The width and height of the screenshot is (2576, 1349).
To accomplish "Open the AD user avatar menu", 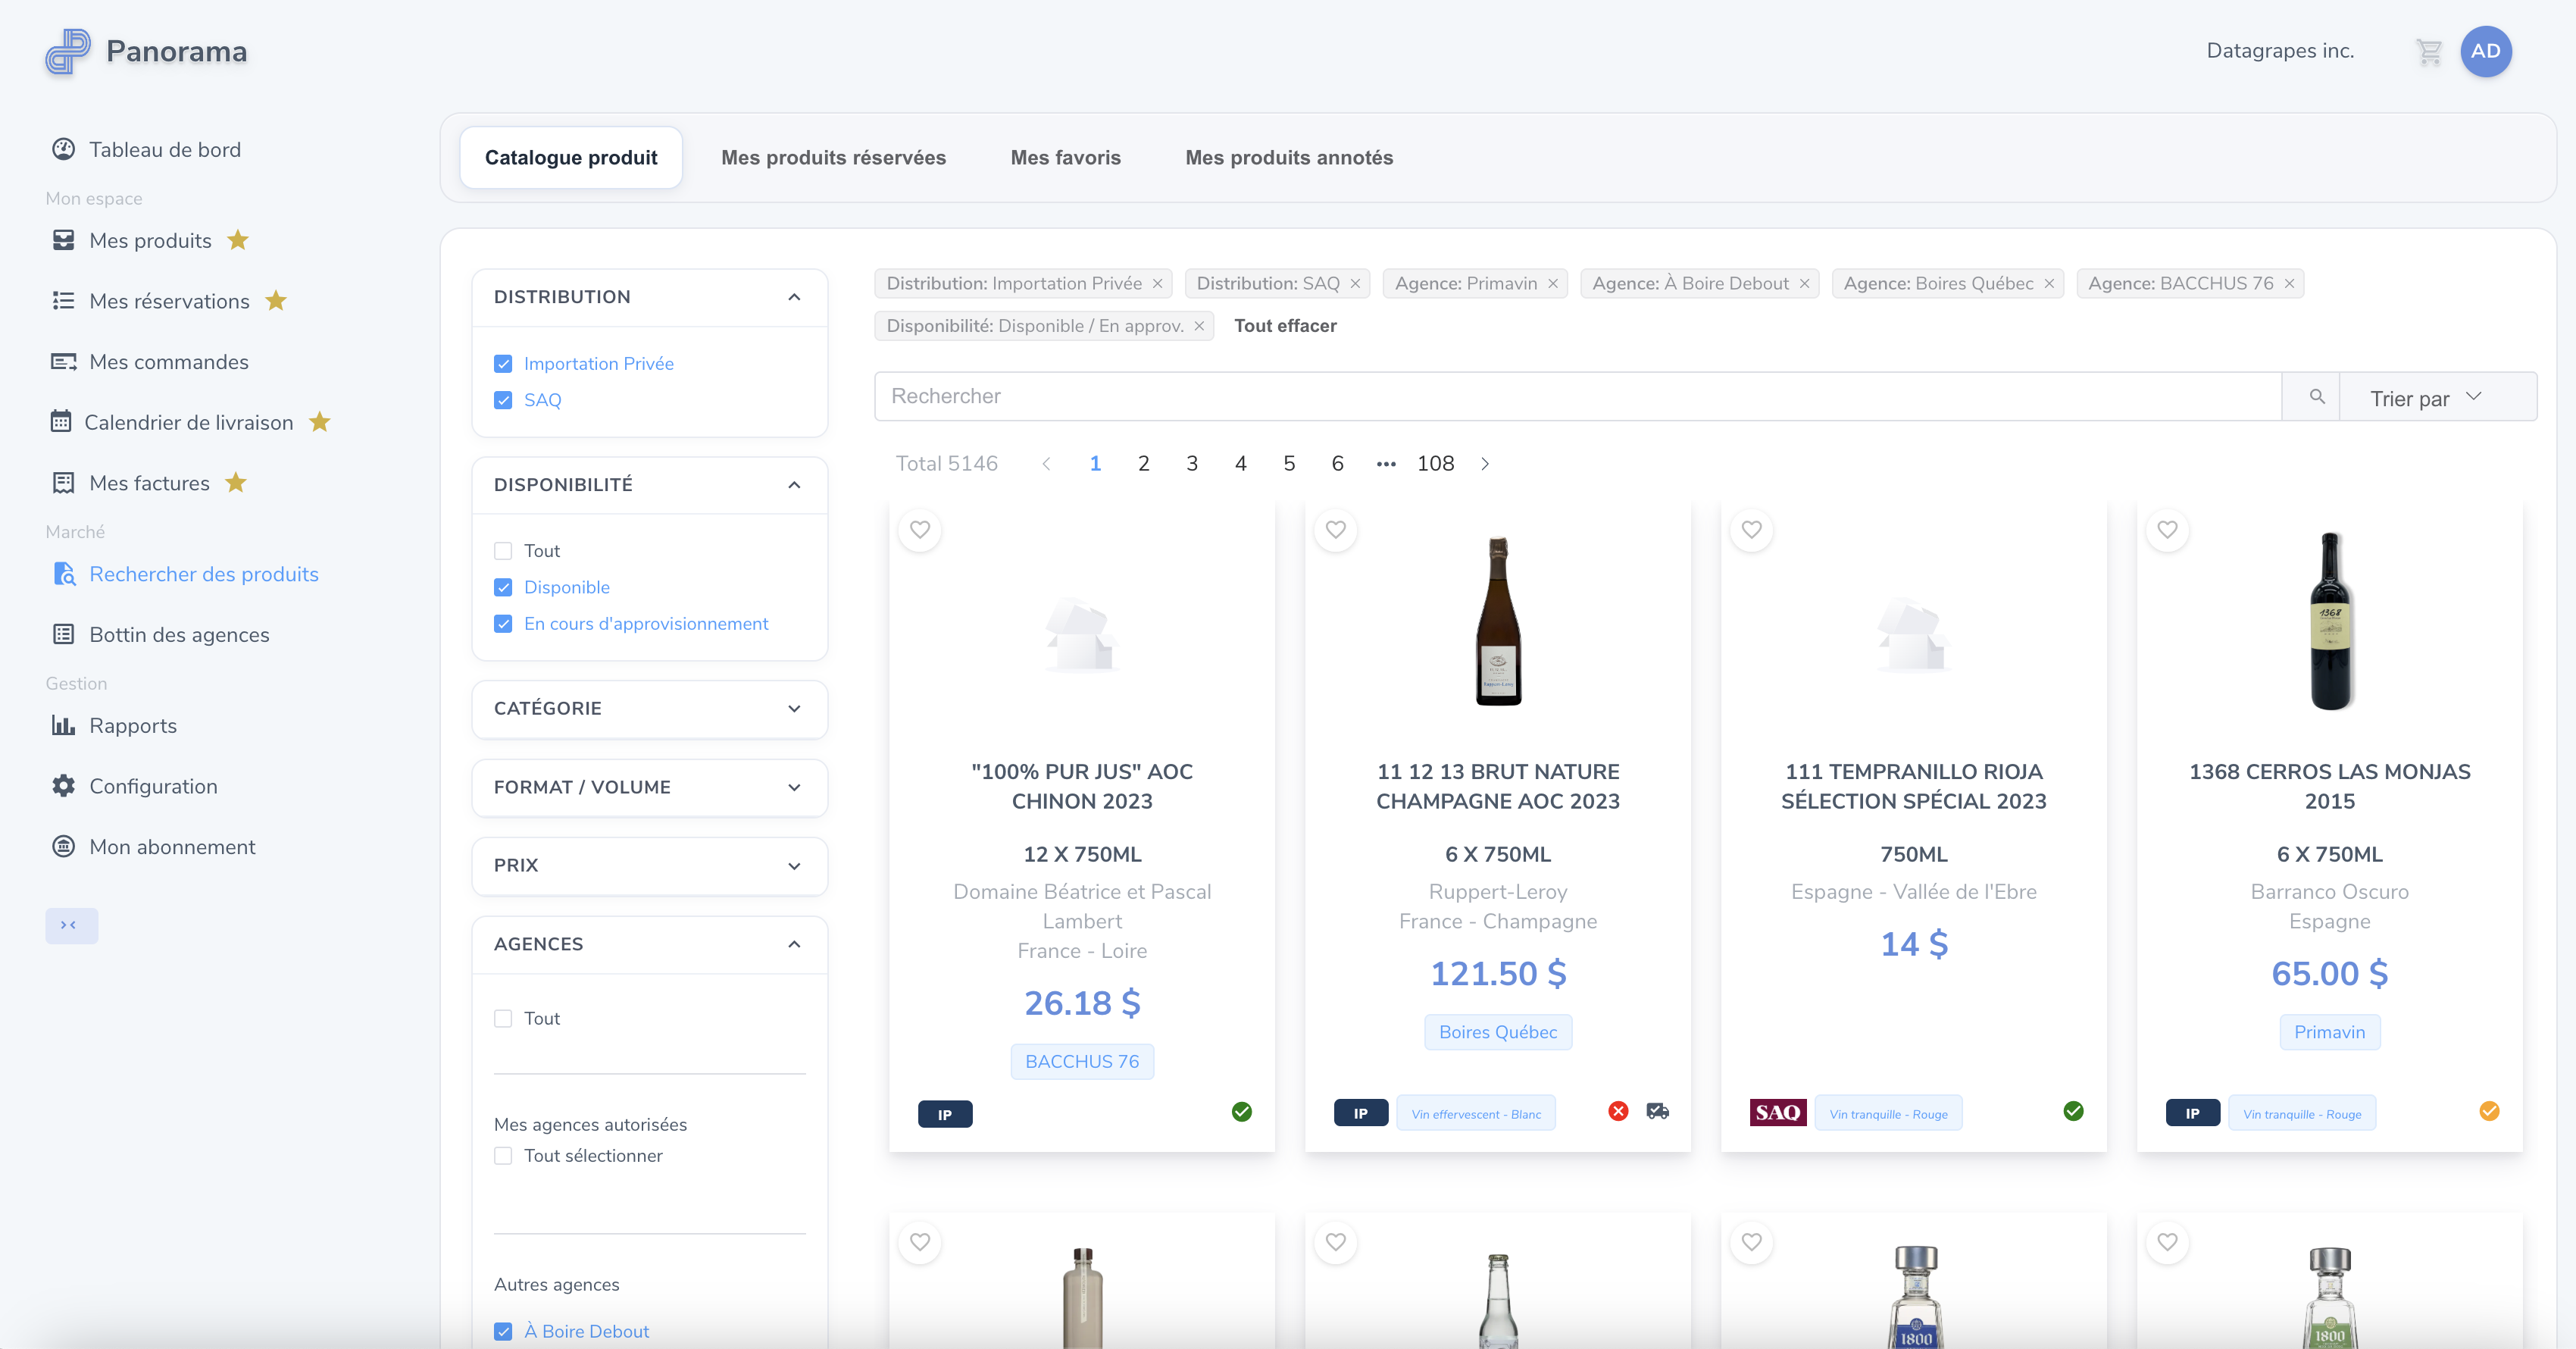I will [2485, 51].
